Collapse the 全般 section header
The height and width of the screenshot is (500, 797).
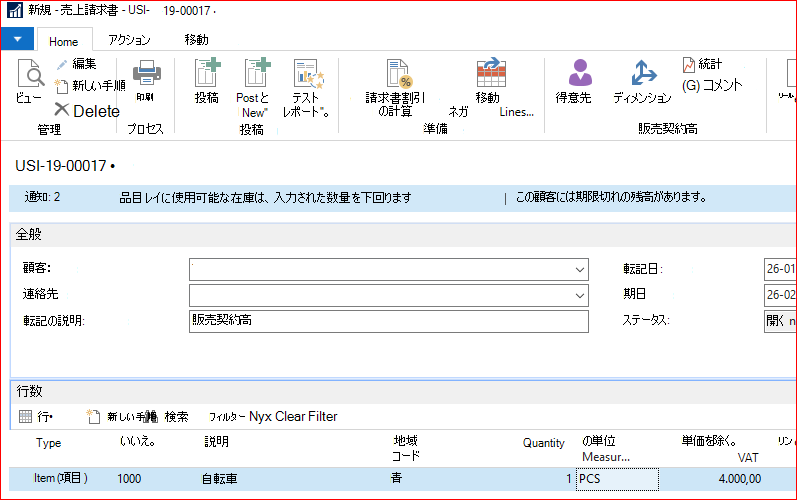404,235
